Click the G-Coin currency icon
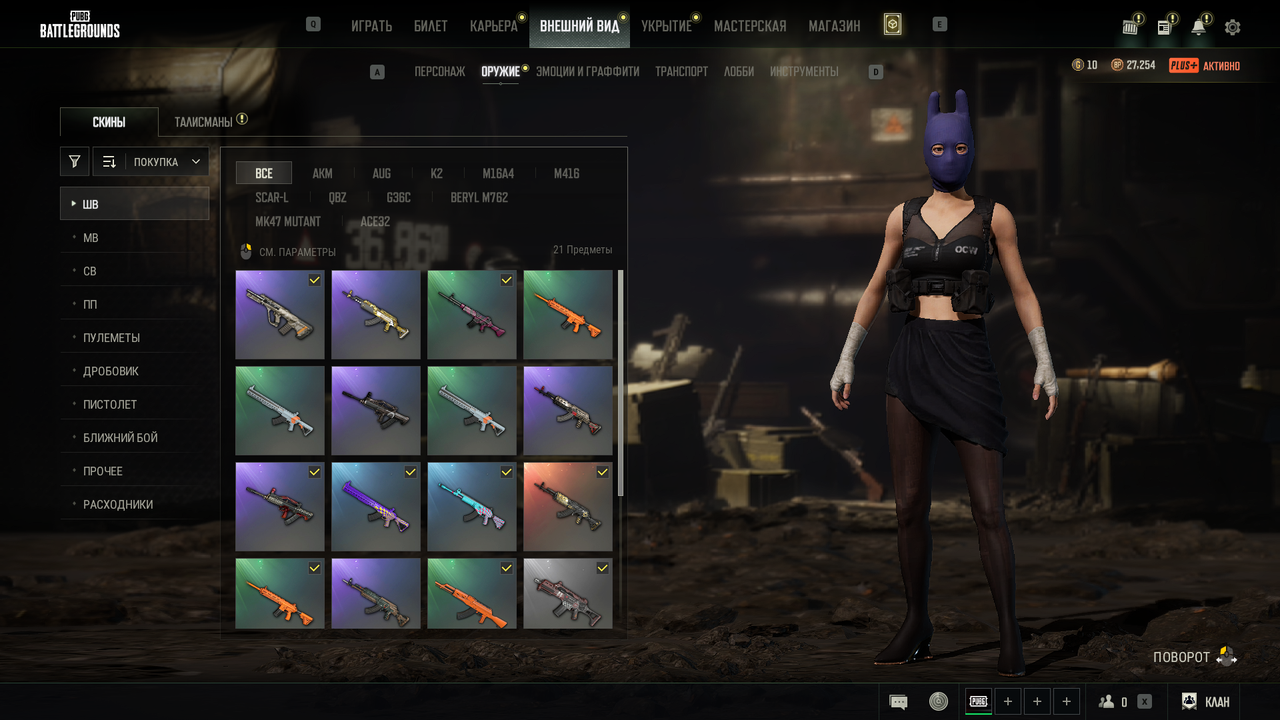 (1077, 65)
